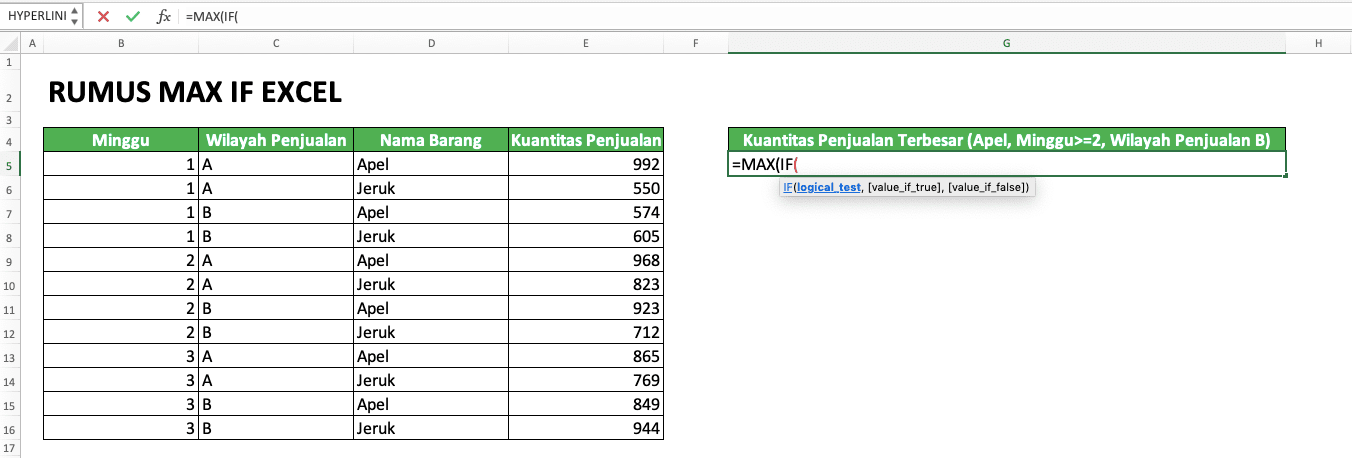Click the Jeruk cell in row 16
This screenshot has width=1352, height=458.
click(x=430, y=428)
